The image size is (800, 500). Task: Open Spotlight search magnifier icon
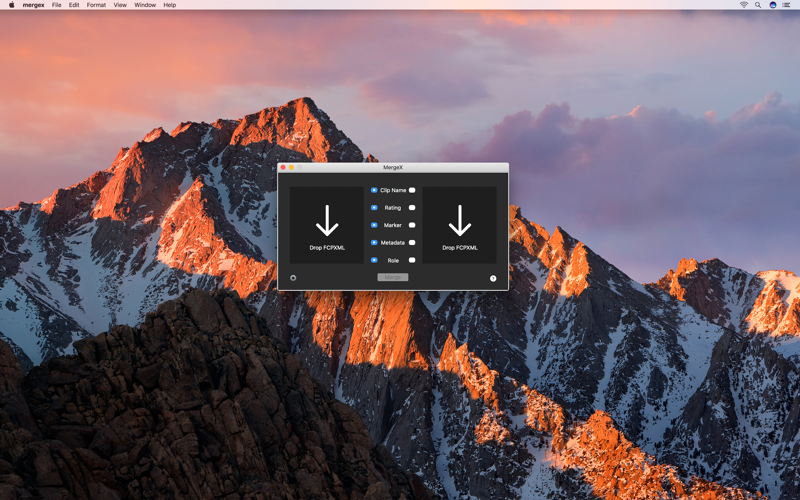[x=758, y=5]
